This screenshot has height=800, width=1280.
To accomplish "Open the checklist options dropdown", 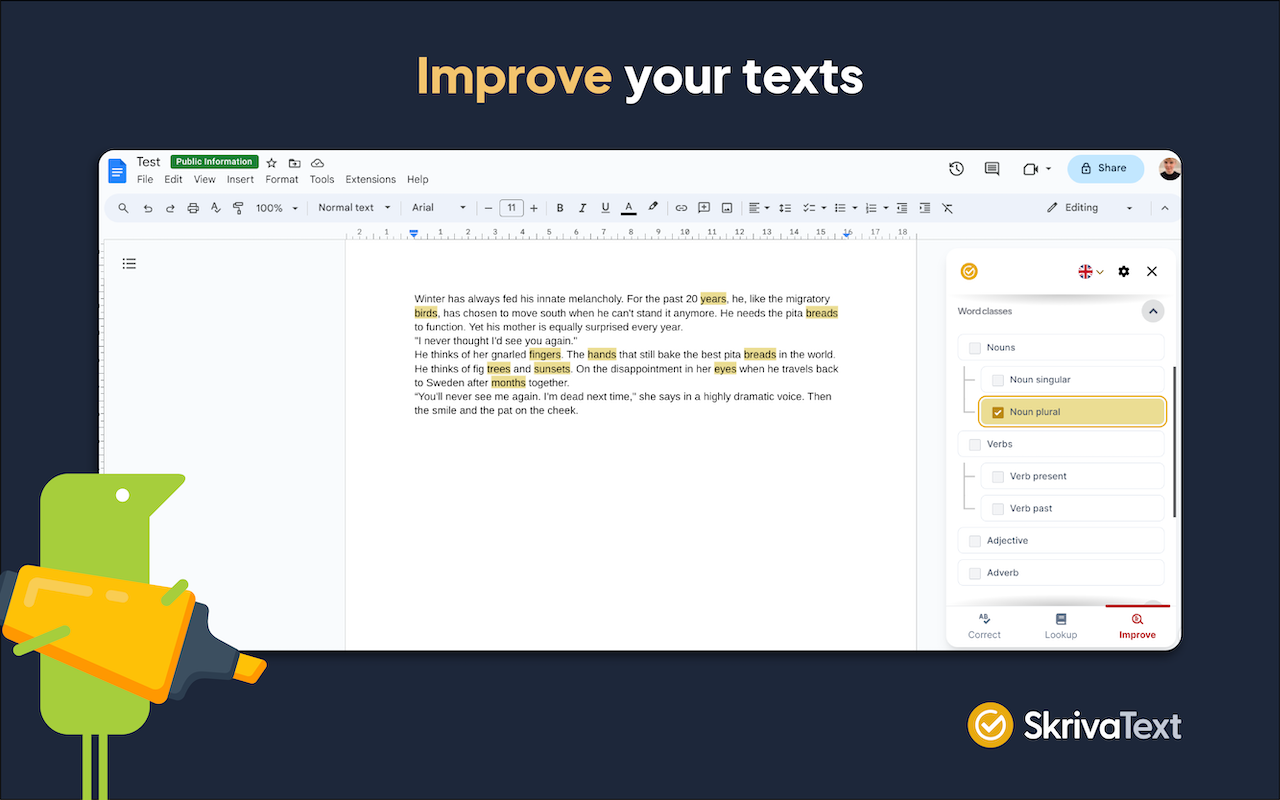I will (x=816, y=208).
